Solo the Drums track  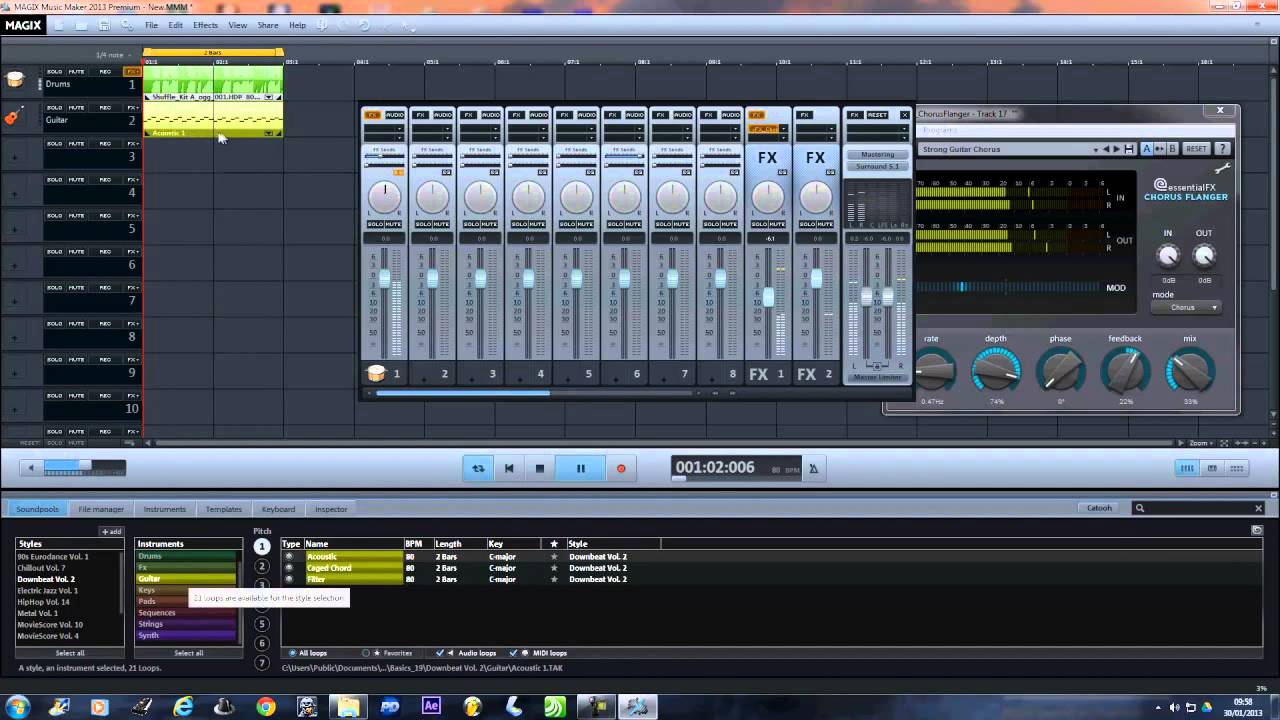tap(54, 72)
